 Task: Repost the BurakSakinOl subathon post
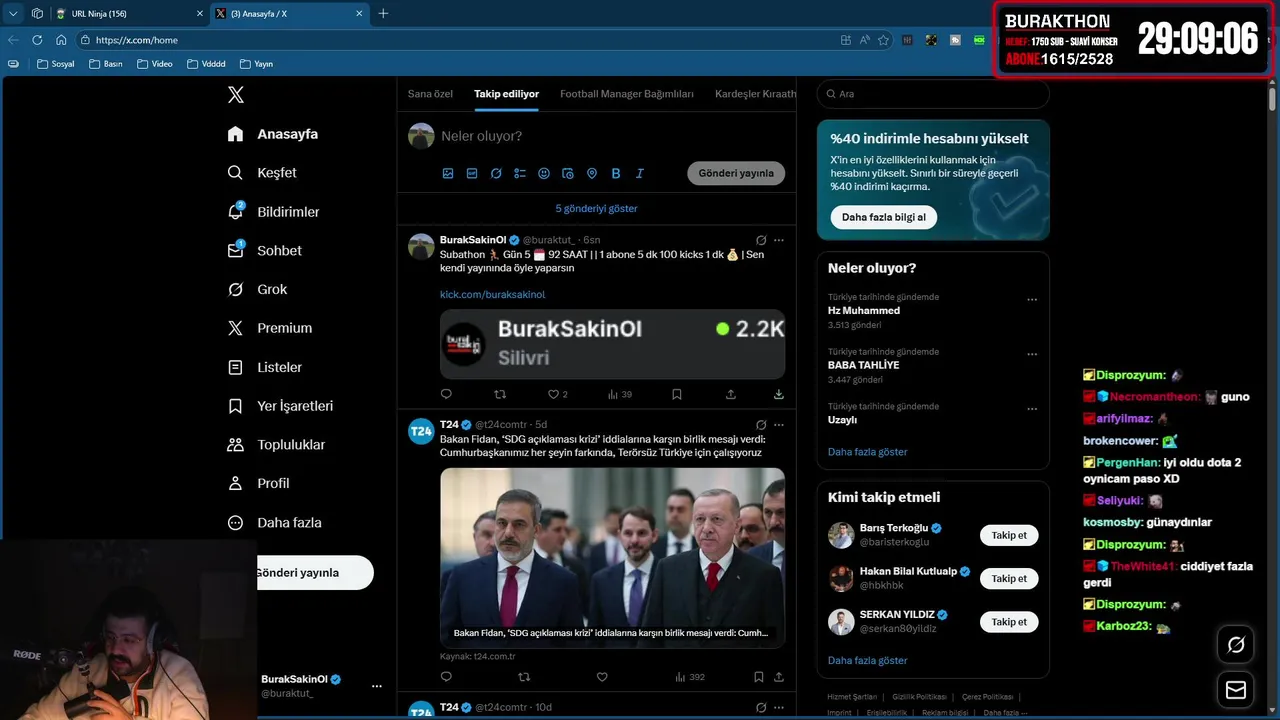pos(500,394)
